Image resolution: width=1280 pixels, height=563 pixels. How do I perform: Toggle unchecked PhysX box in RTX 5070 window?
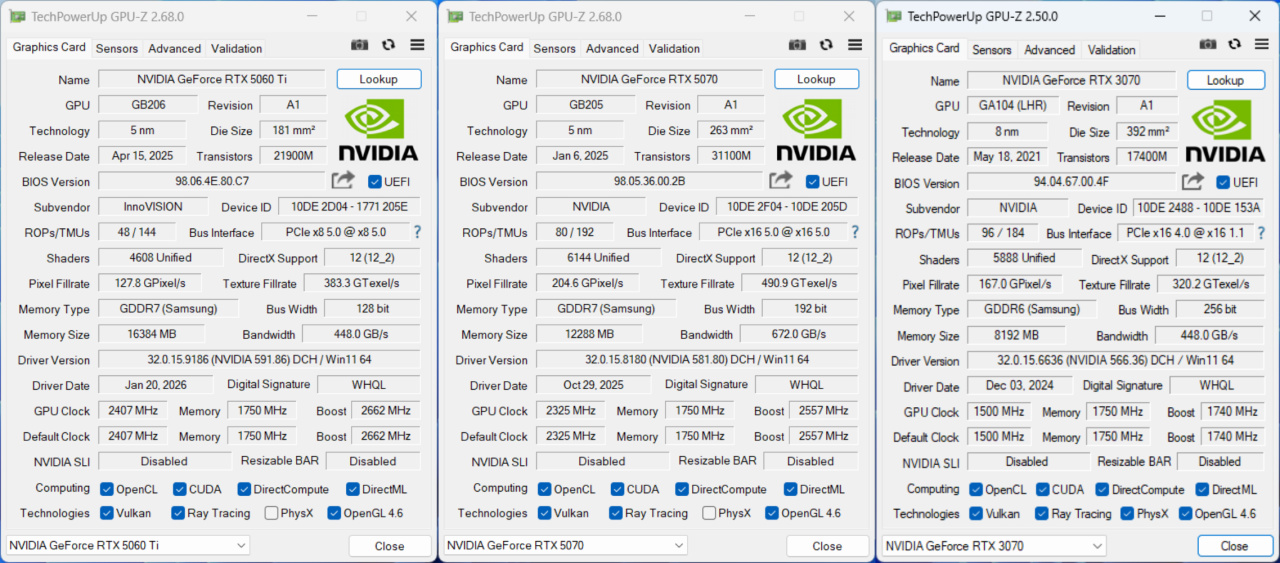709,513
